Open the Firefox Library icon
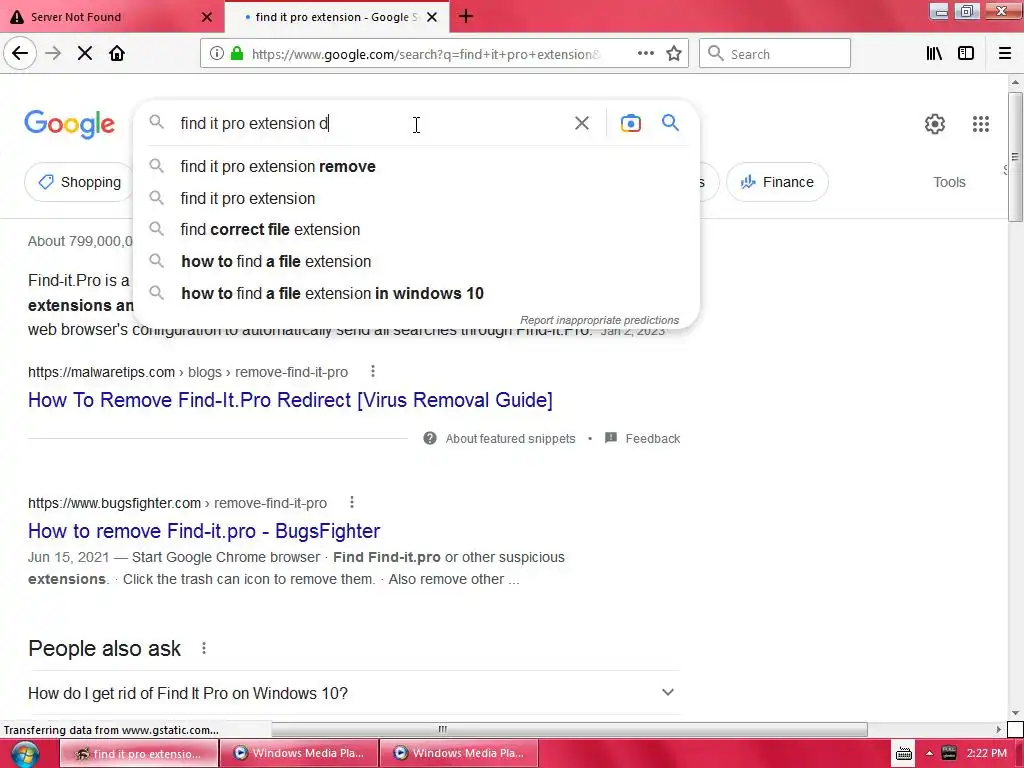This screenshot has height=768, width=1024. click(934, 54)
